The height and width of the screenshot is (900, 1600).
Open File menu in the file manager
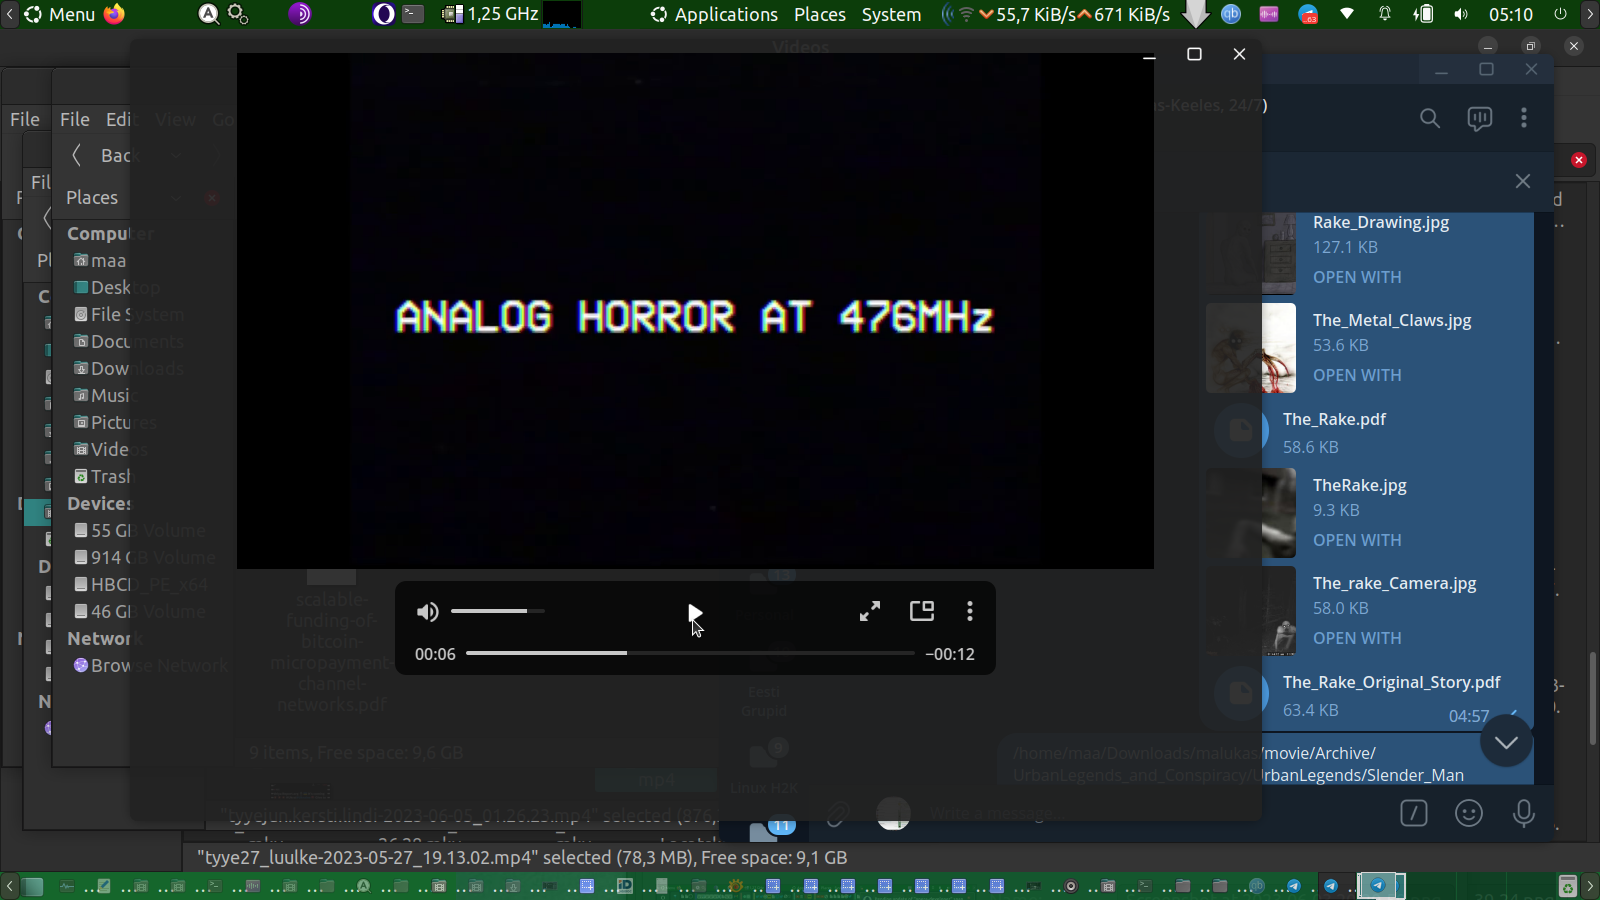(x=75, y=119)
